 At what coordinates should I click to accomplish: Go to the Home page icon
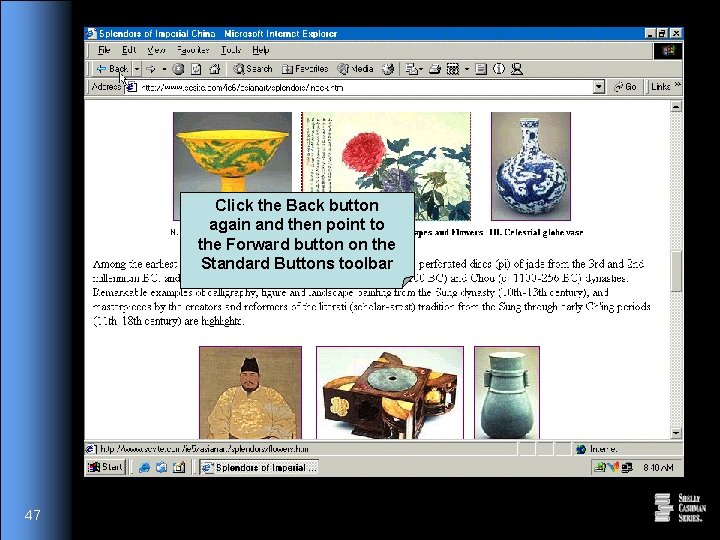point(214,69)
